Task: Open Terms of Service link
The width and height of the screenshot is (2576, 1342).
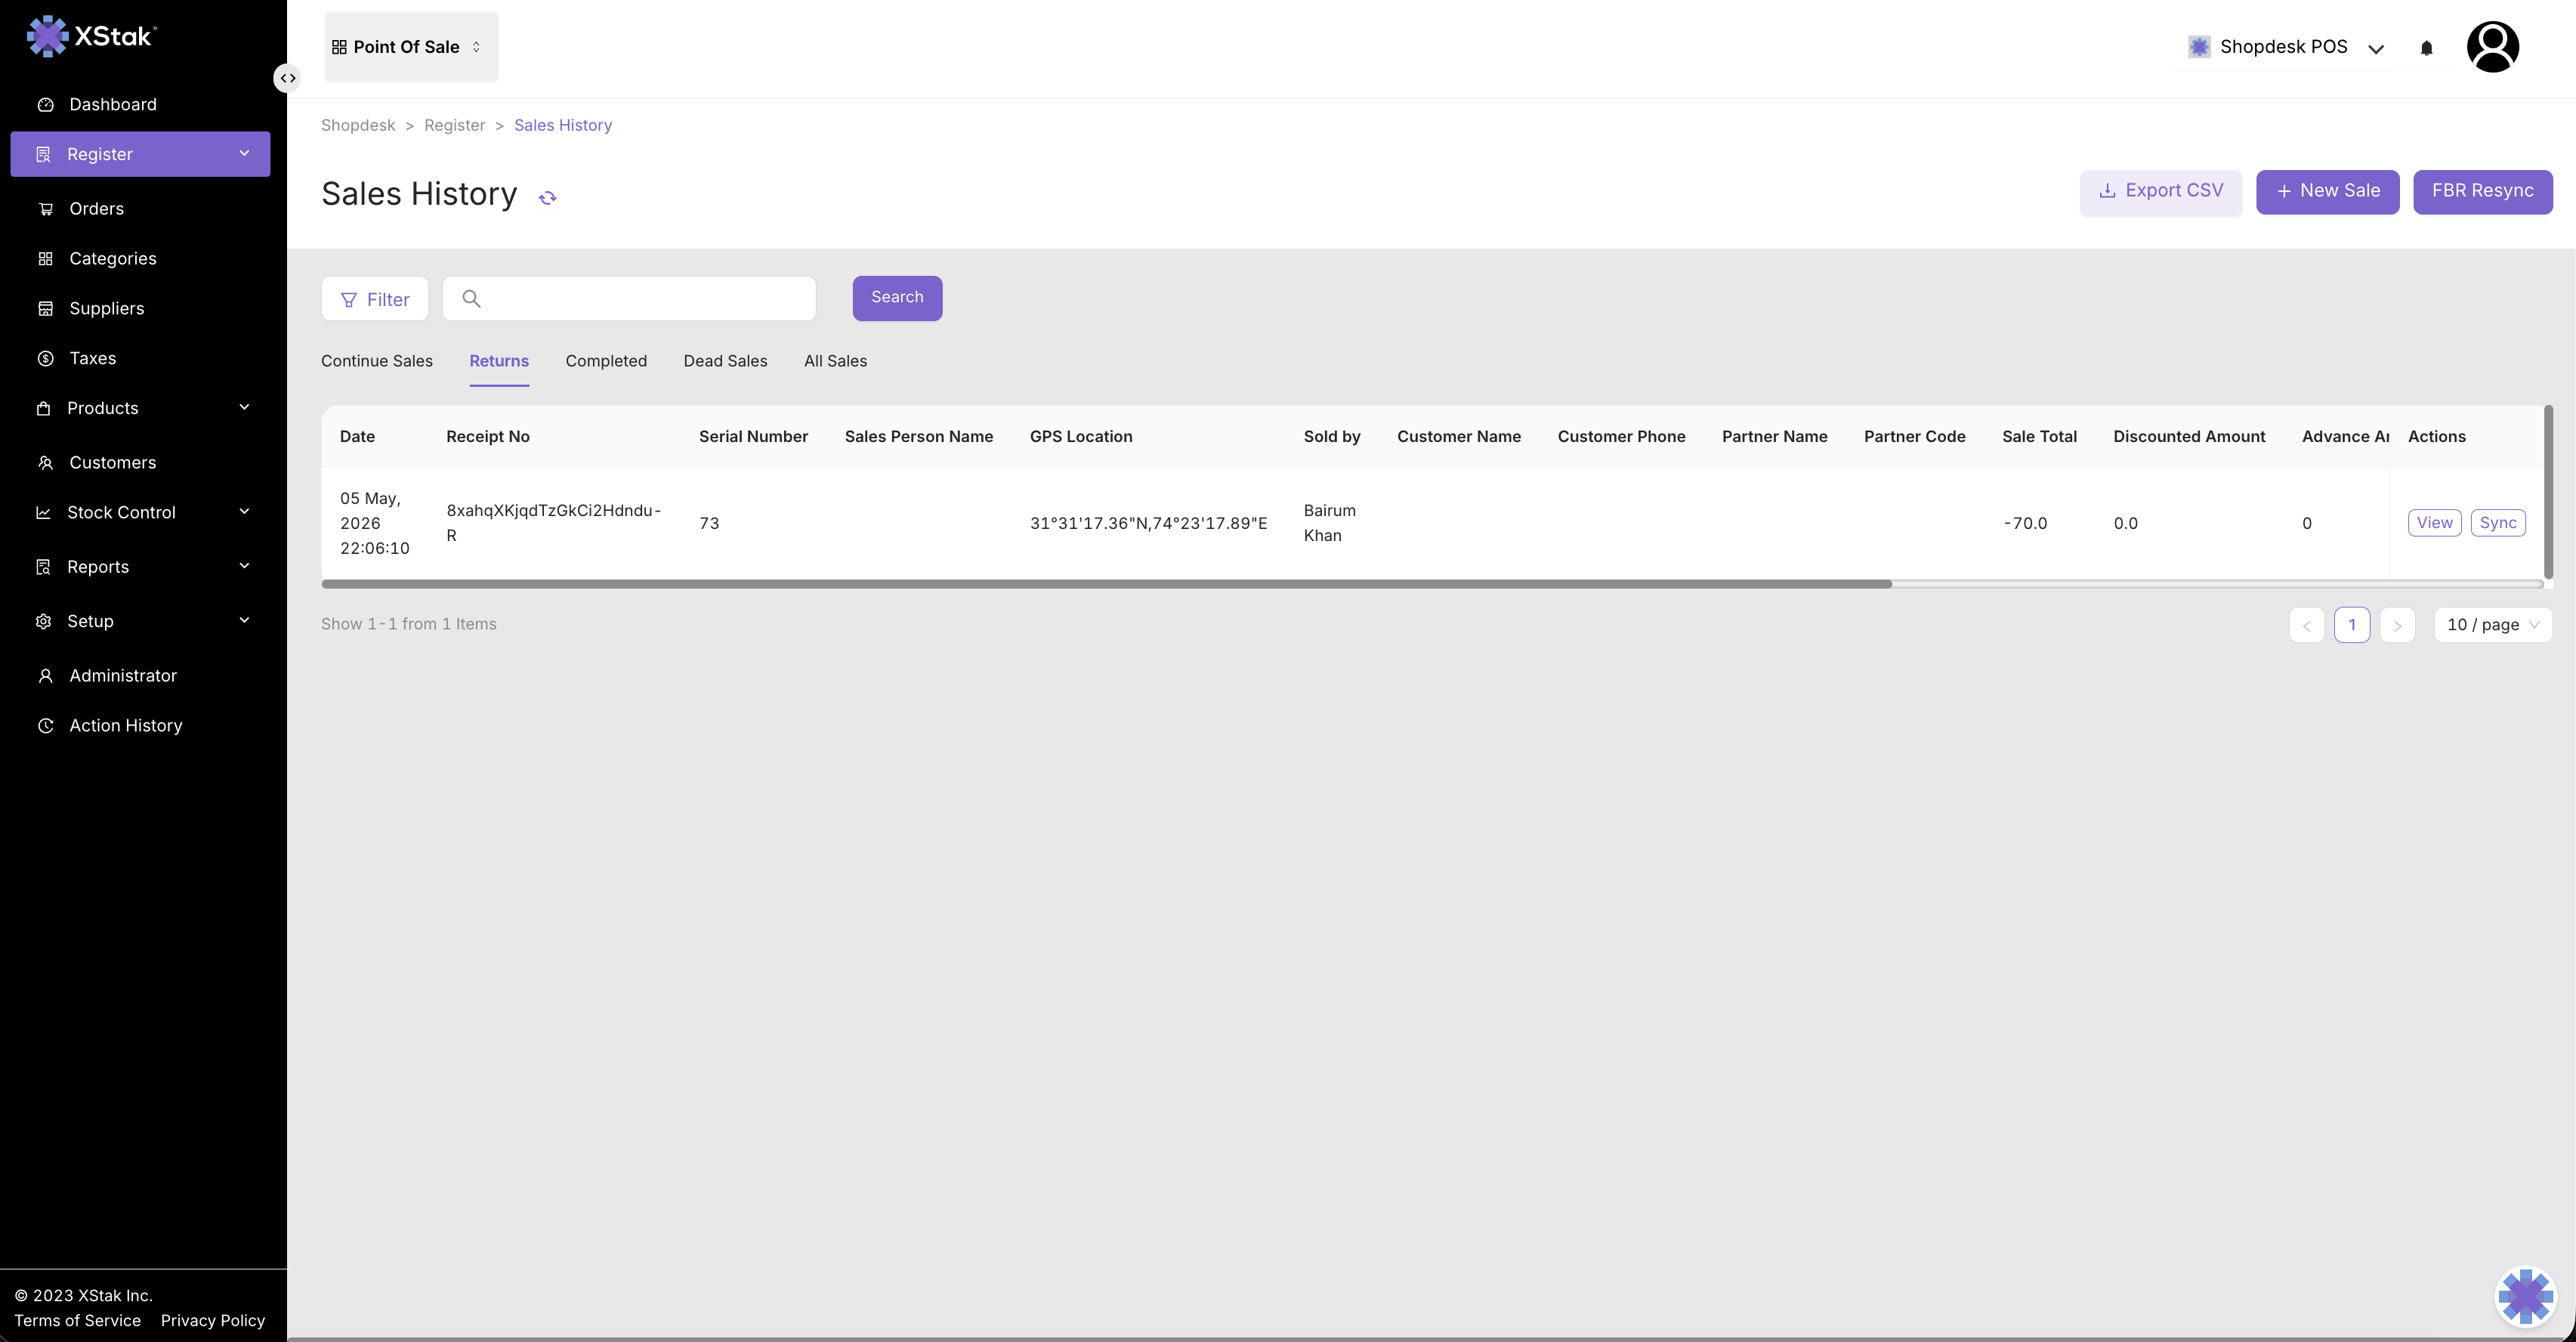Action: 78,1320
